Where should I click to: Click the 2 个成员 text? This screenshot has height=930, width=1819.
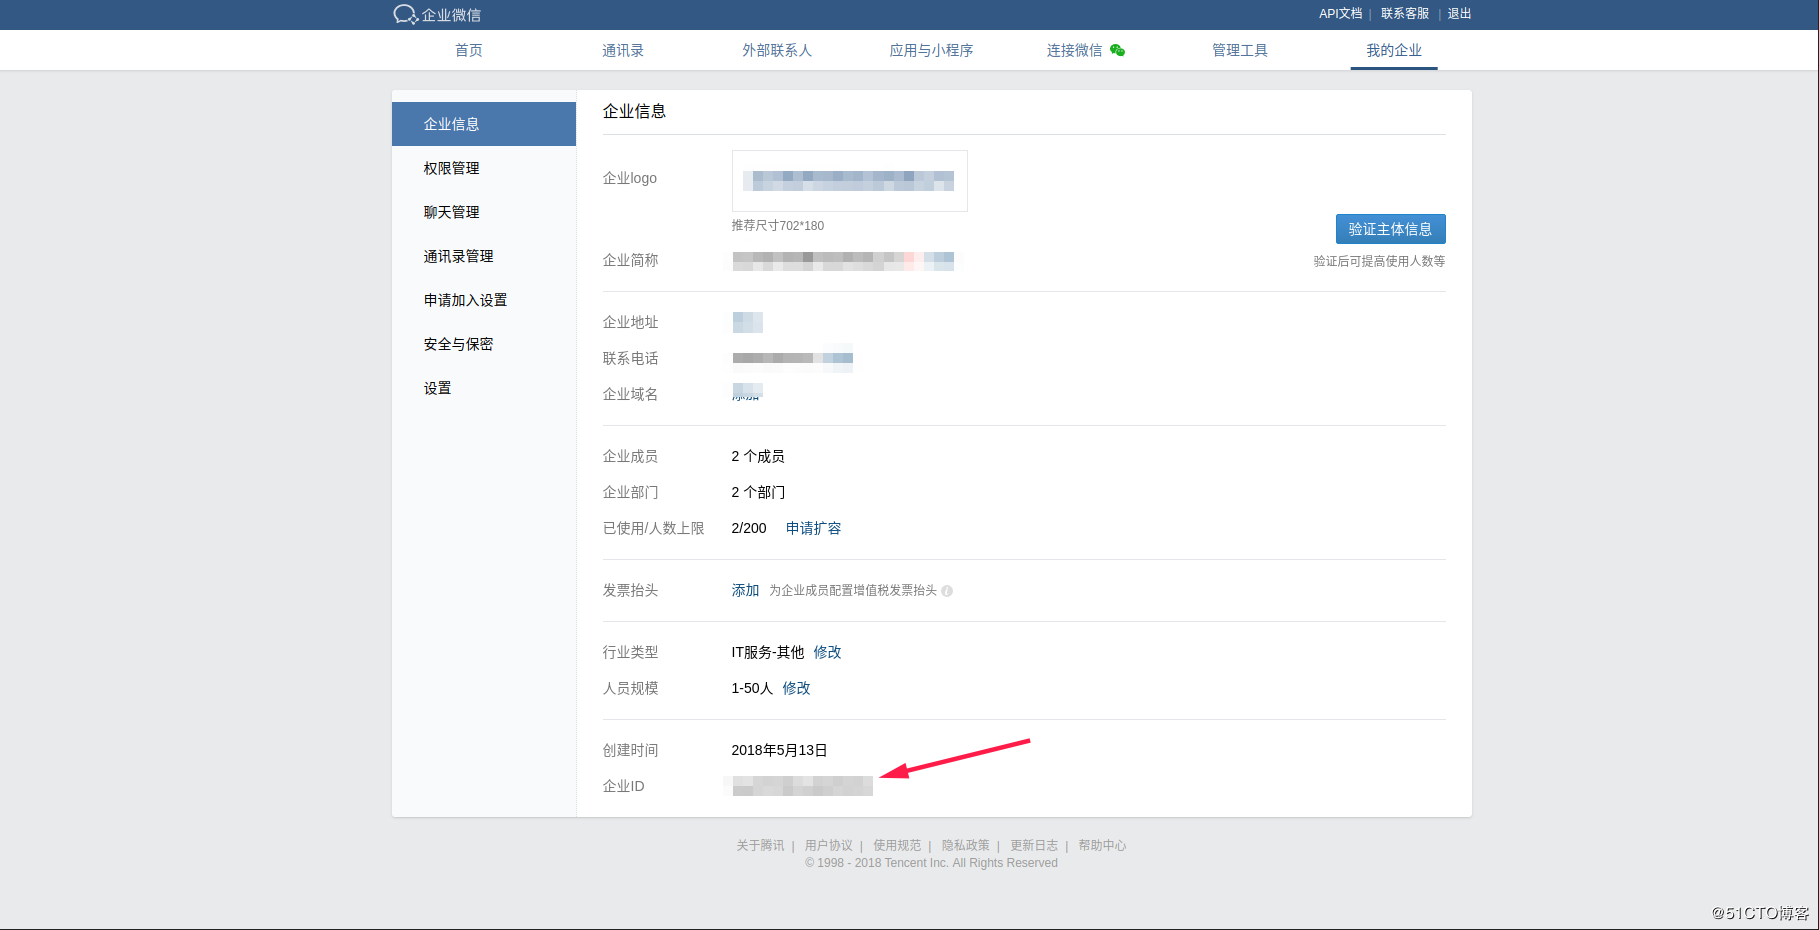point(758,456)
